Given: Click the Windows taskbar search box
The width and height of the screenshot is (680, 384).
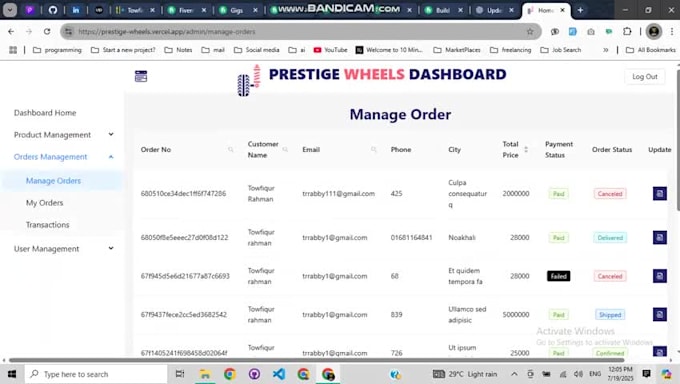Looking at the screenshot, I should coord(95,374).
